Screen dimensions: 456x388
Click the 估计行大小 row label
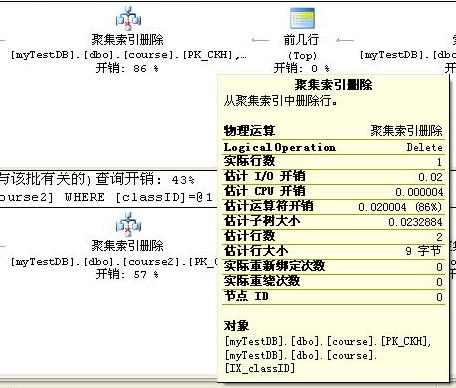pos(256,251)
